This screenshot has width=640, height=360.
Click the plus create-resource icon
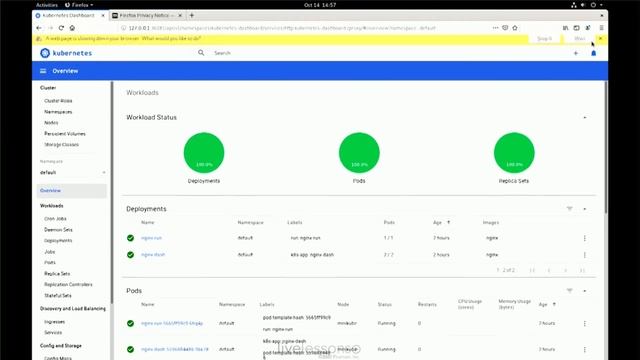coord(576,53)
